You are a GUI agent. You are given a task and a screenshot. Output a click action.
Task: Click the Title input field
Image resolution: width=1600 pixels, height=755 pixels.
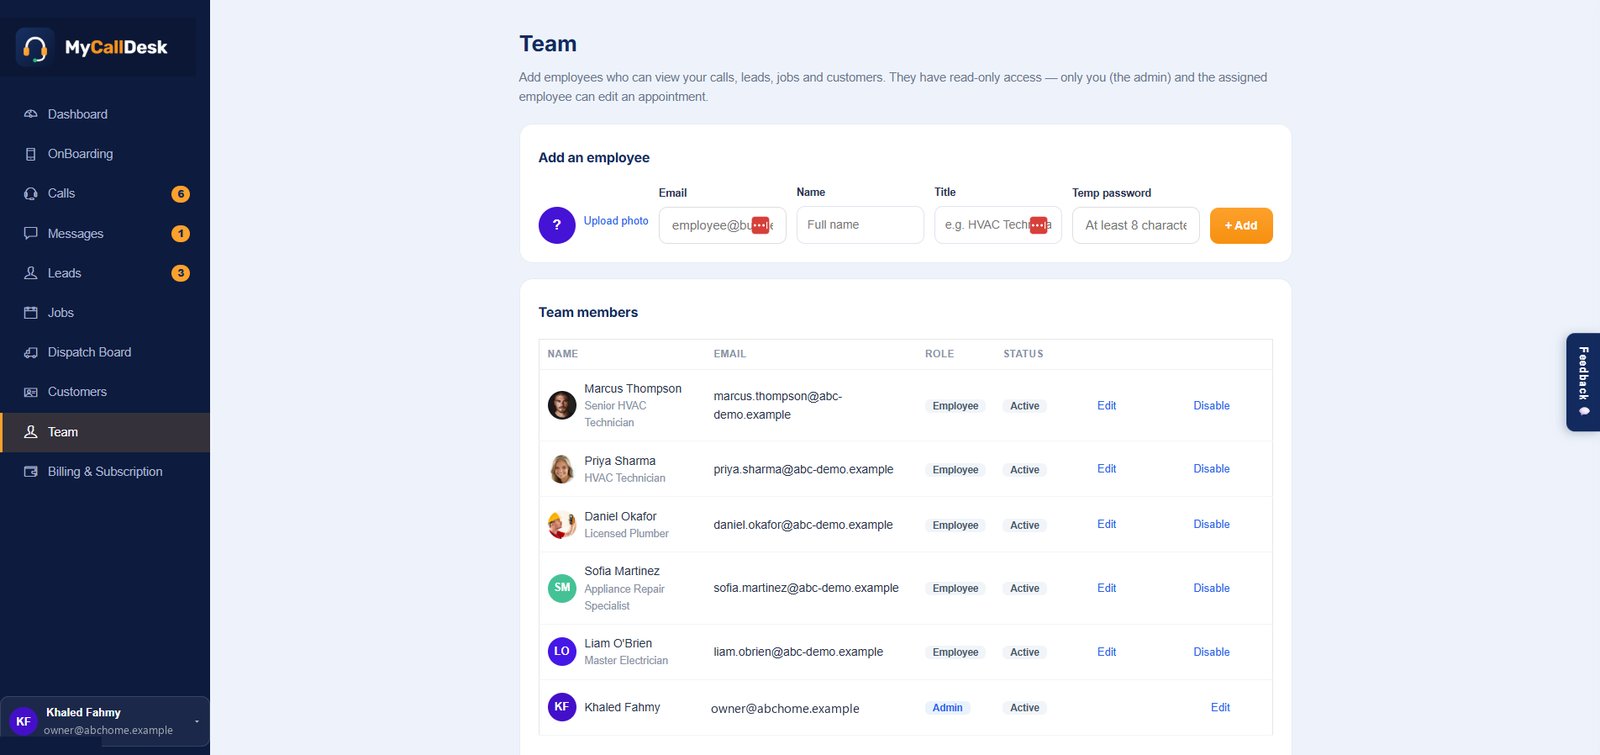click(x=998, y=225)
